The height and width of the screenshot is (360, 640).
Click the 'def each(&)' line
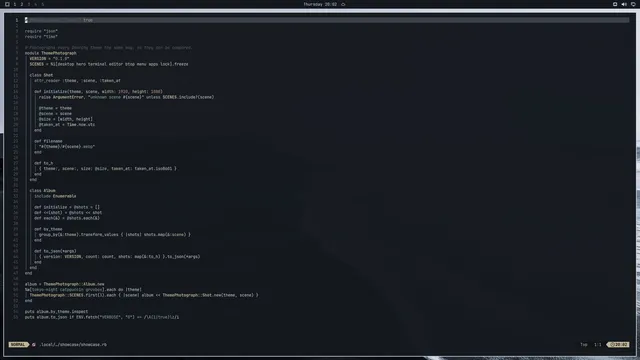[67, 218]
